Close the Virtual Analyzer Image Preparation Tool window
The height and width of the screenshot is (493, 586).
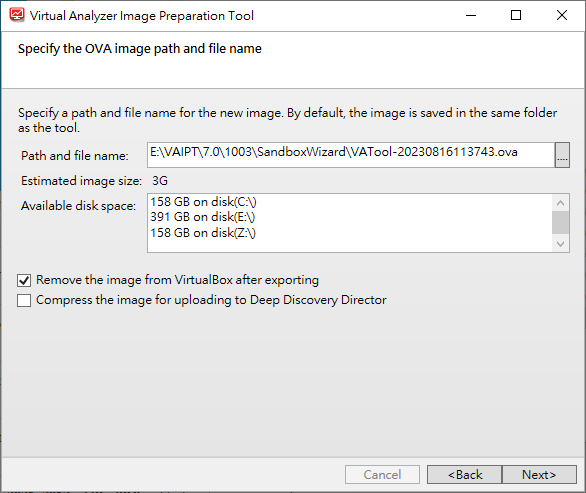[562, 15]
